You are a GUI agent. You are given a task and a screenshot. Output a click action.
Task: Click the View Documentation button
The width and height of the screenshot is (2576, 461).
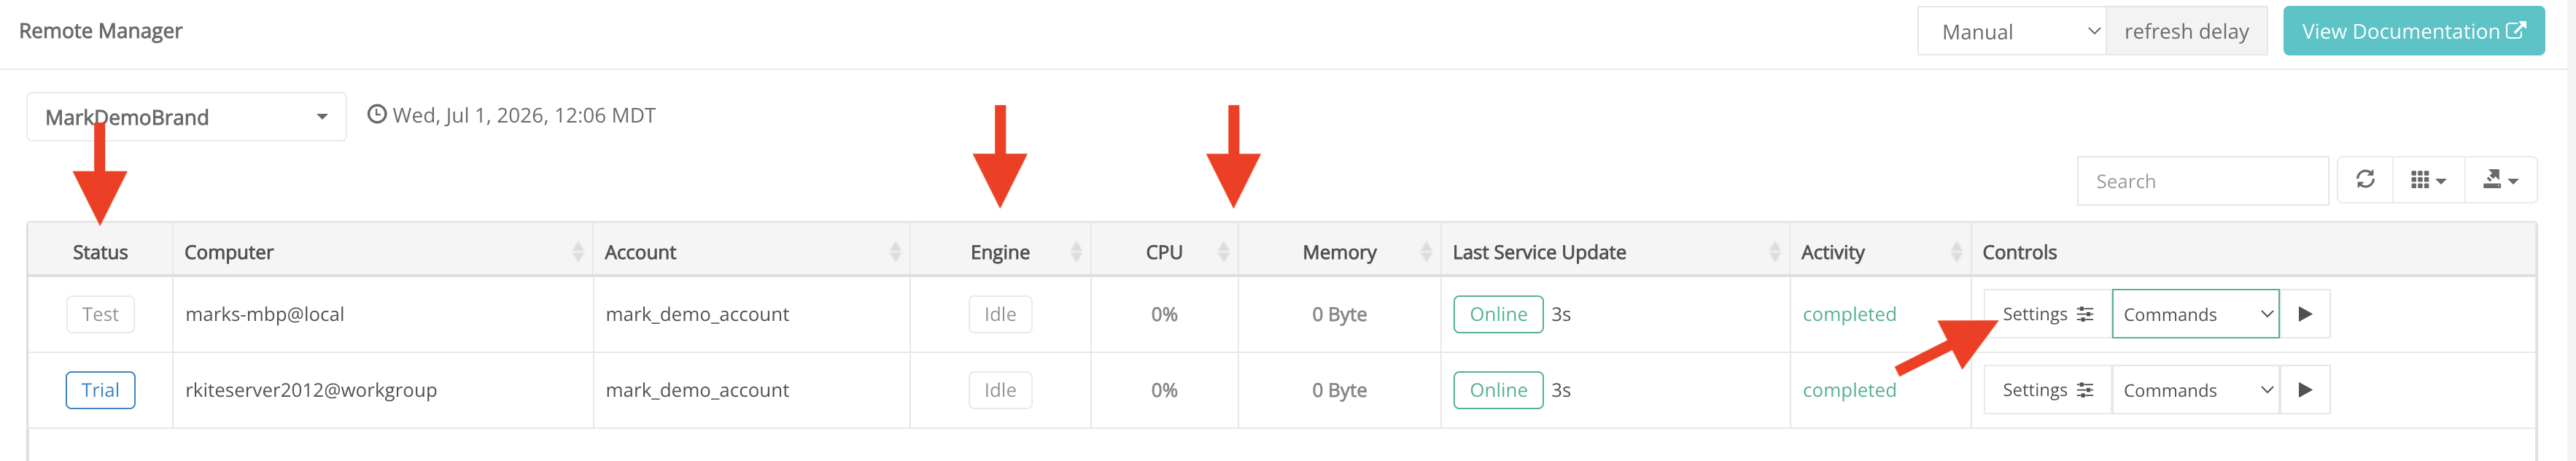pyautogui.click(x=2413, y=31)
